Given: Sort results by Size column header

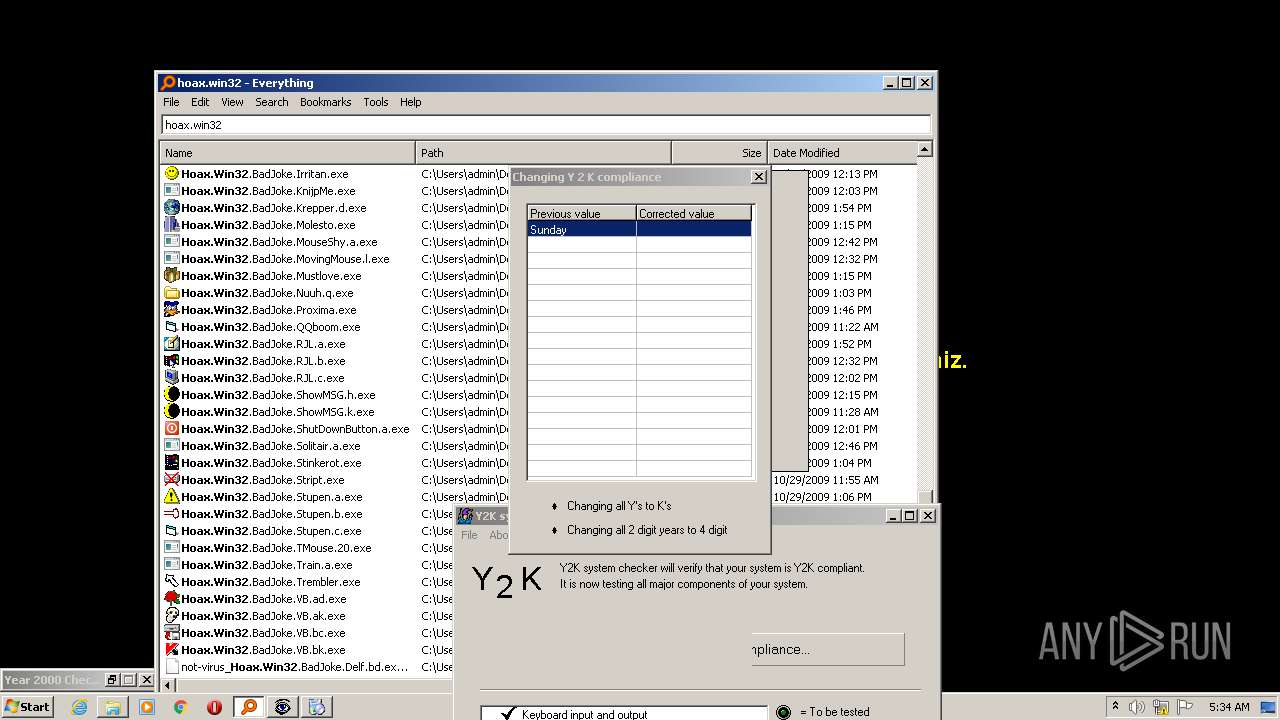Looking at the screenshot, I should point(719,153).
